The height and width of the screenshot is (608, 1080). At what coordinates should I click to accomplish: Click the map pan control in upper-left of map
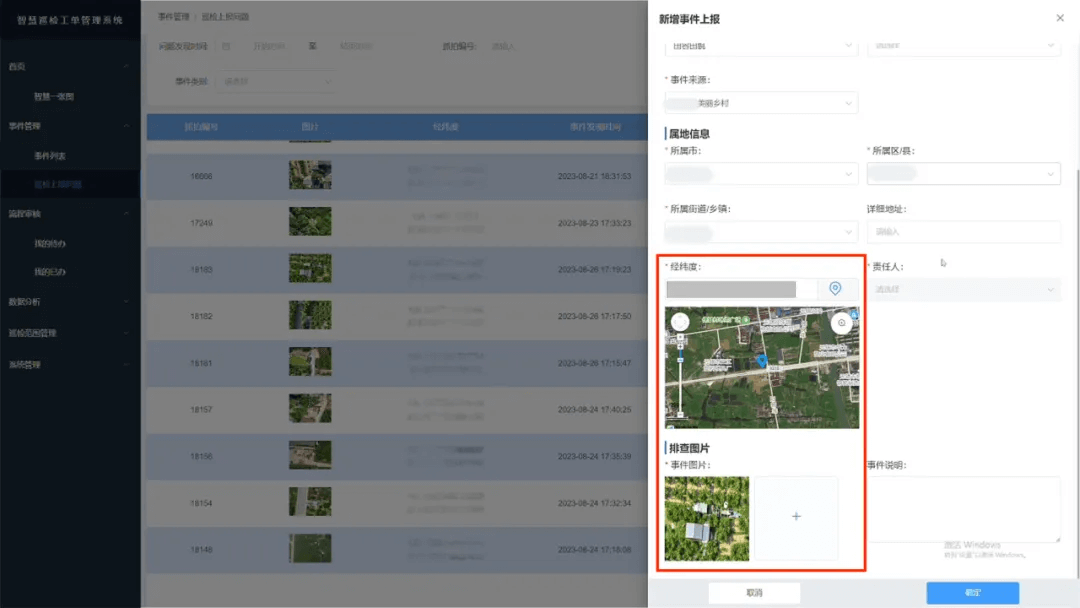(680, 322)
